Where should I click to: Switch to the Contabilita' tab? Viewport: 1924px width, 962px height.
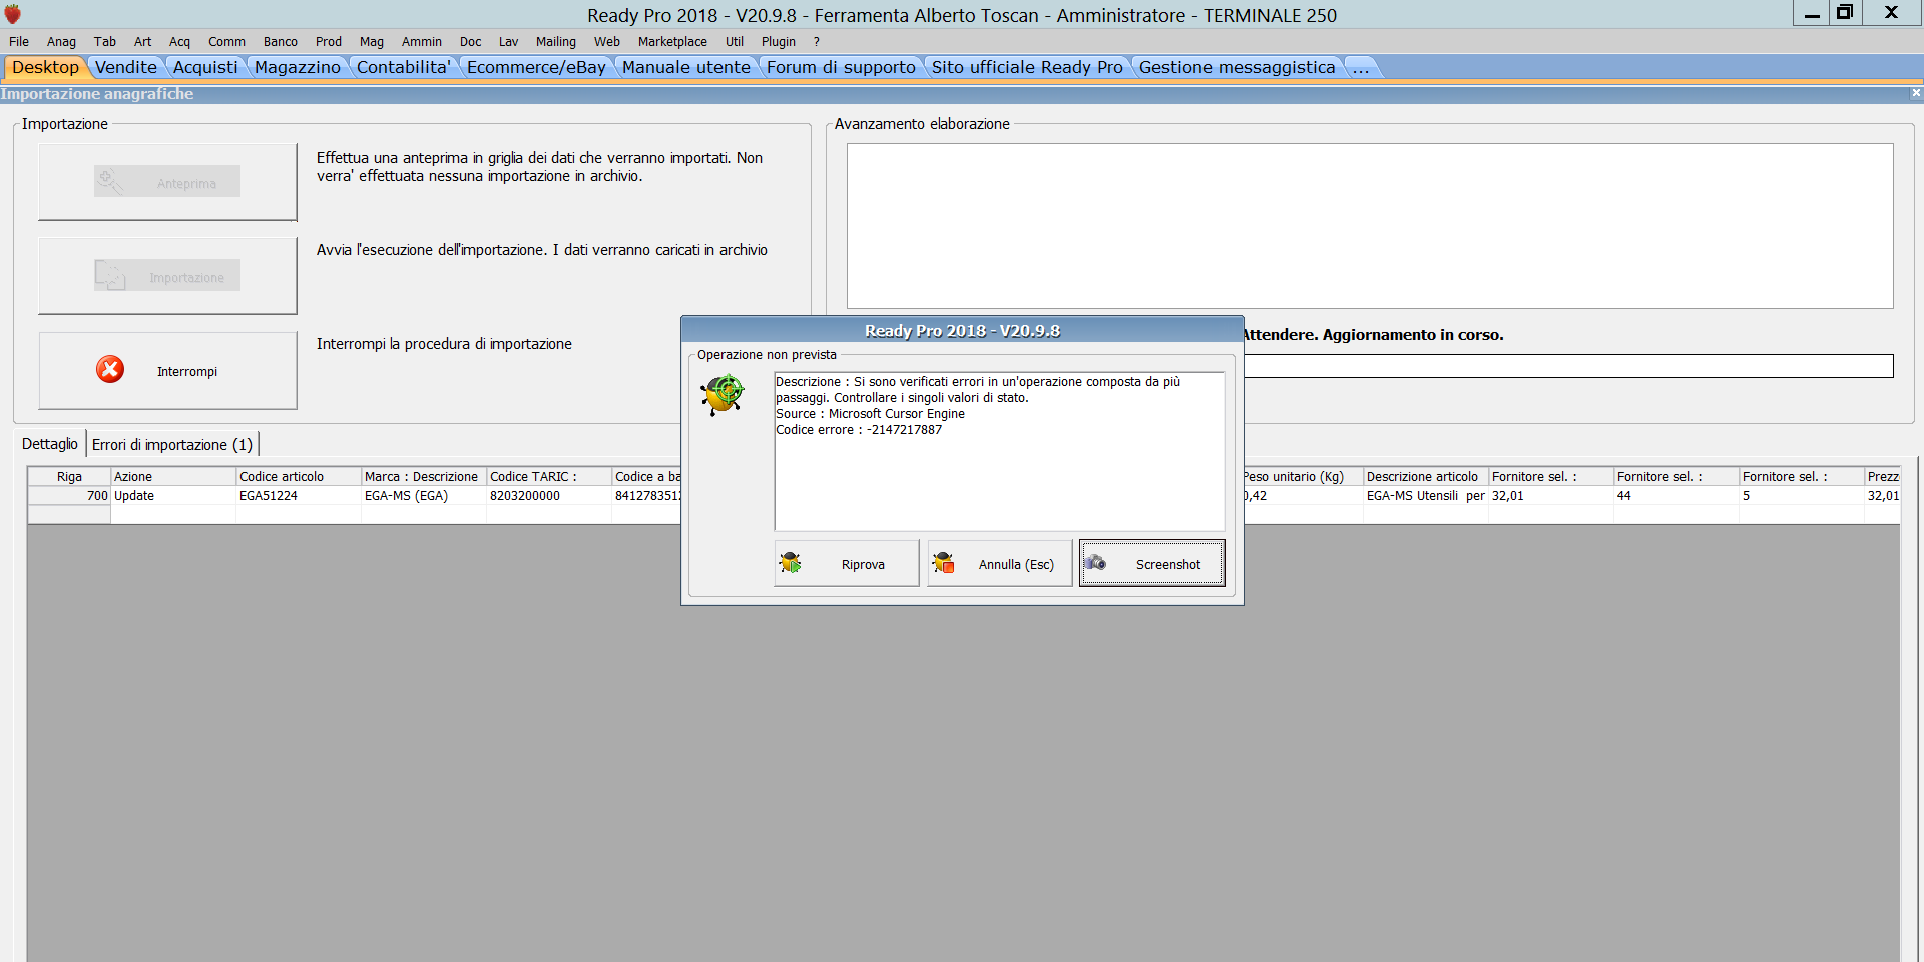click(x=403, y=67)
